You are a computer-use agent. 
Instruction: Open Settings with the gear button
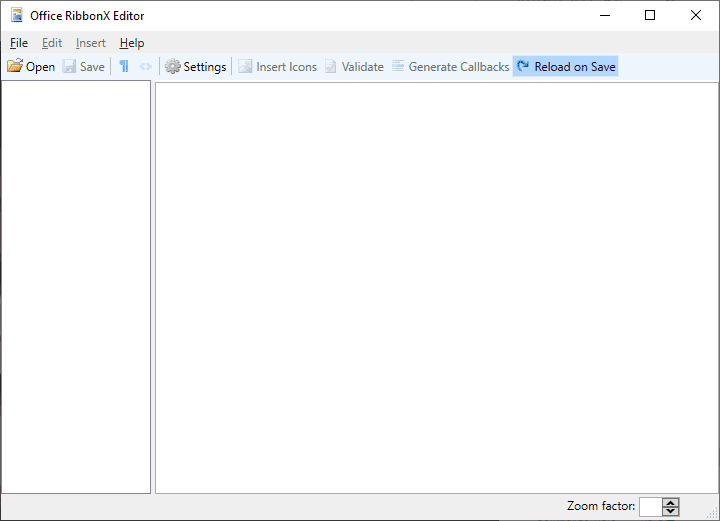(x=196, y=67)
